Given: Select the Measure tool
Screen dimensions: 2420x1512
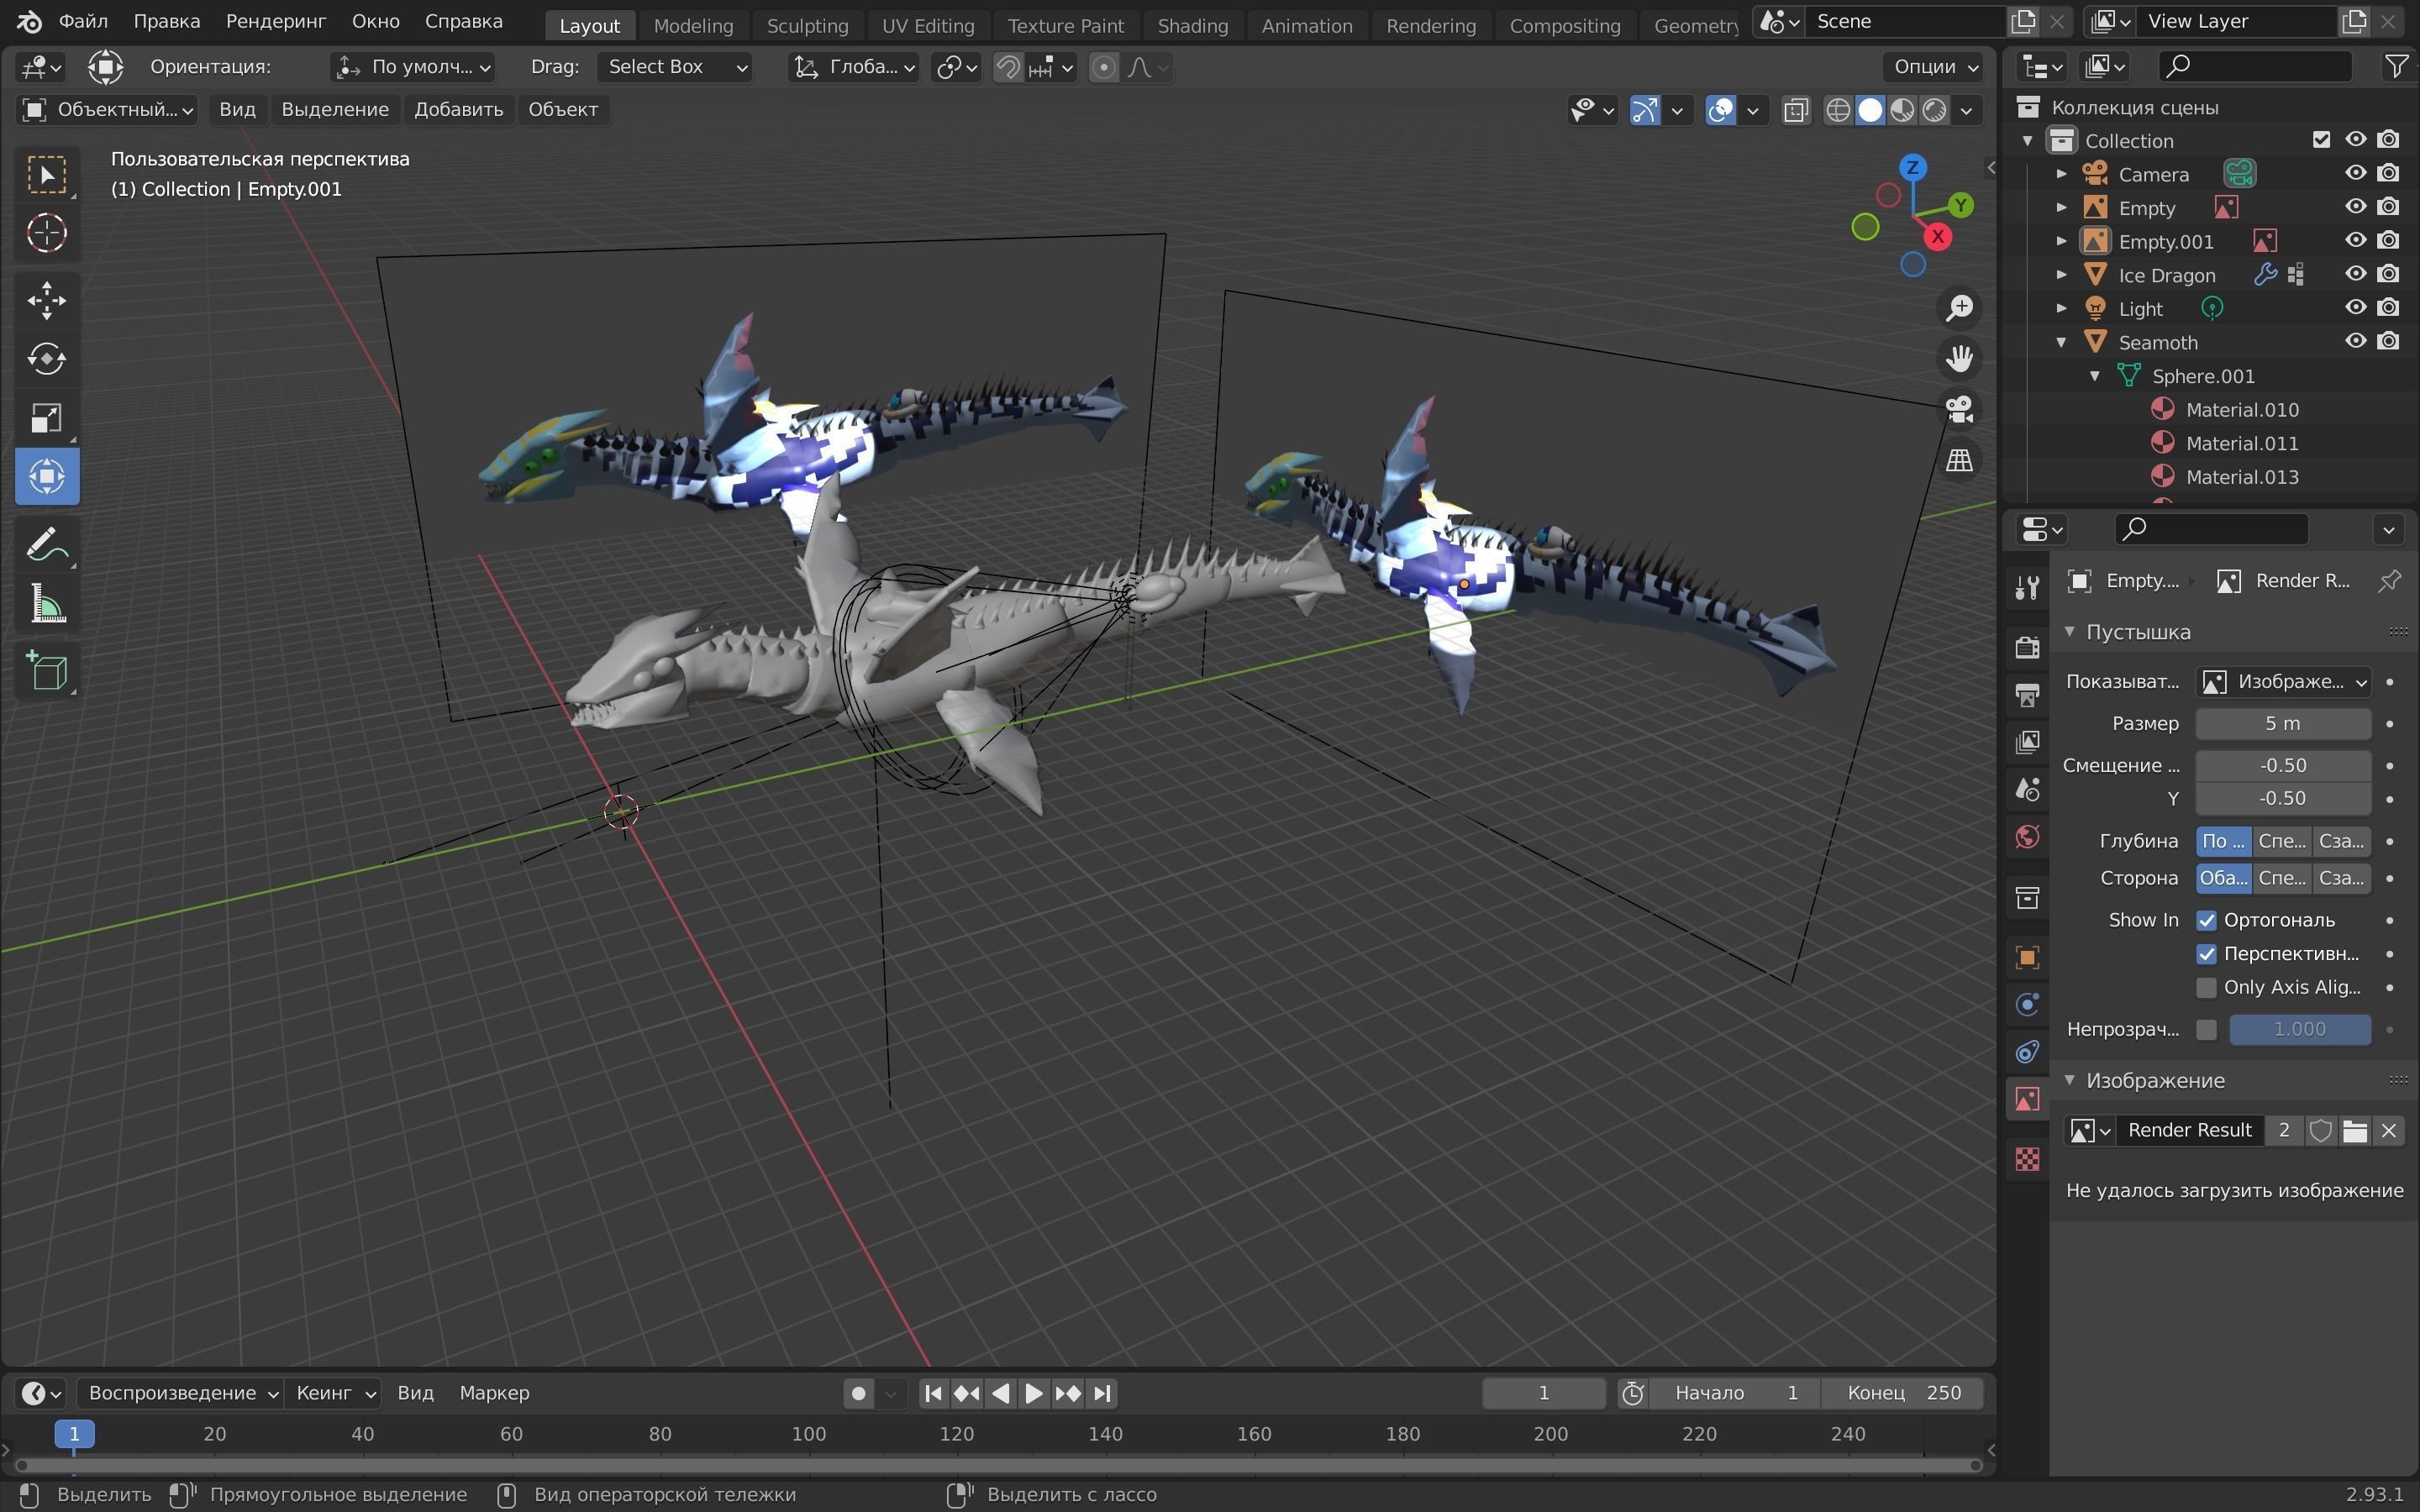Looking at the screenshot, I should 46,604.
